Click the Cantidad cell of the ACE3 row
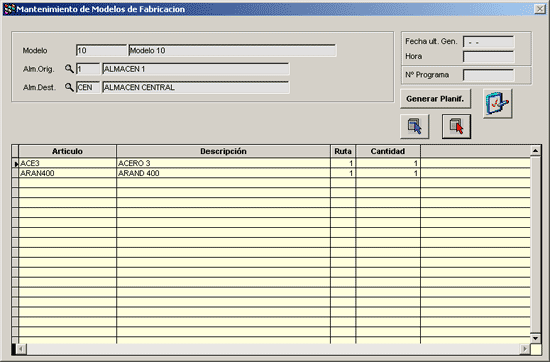Image resolution: width=550 pixels, height=362 pixels. [x=388, y=163]
